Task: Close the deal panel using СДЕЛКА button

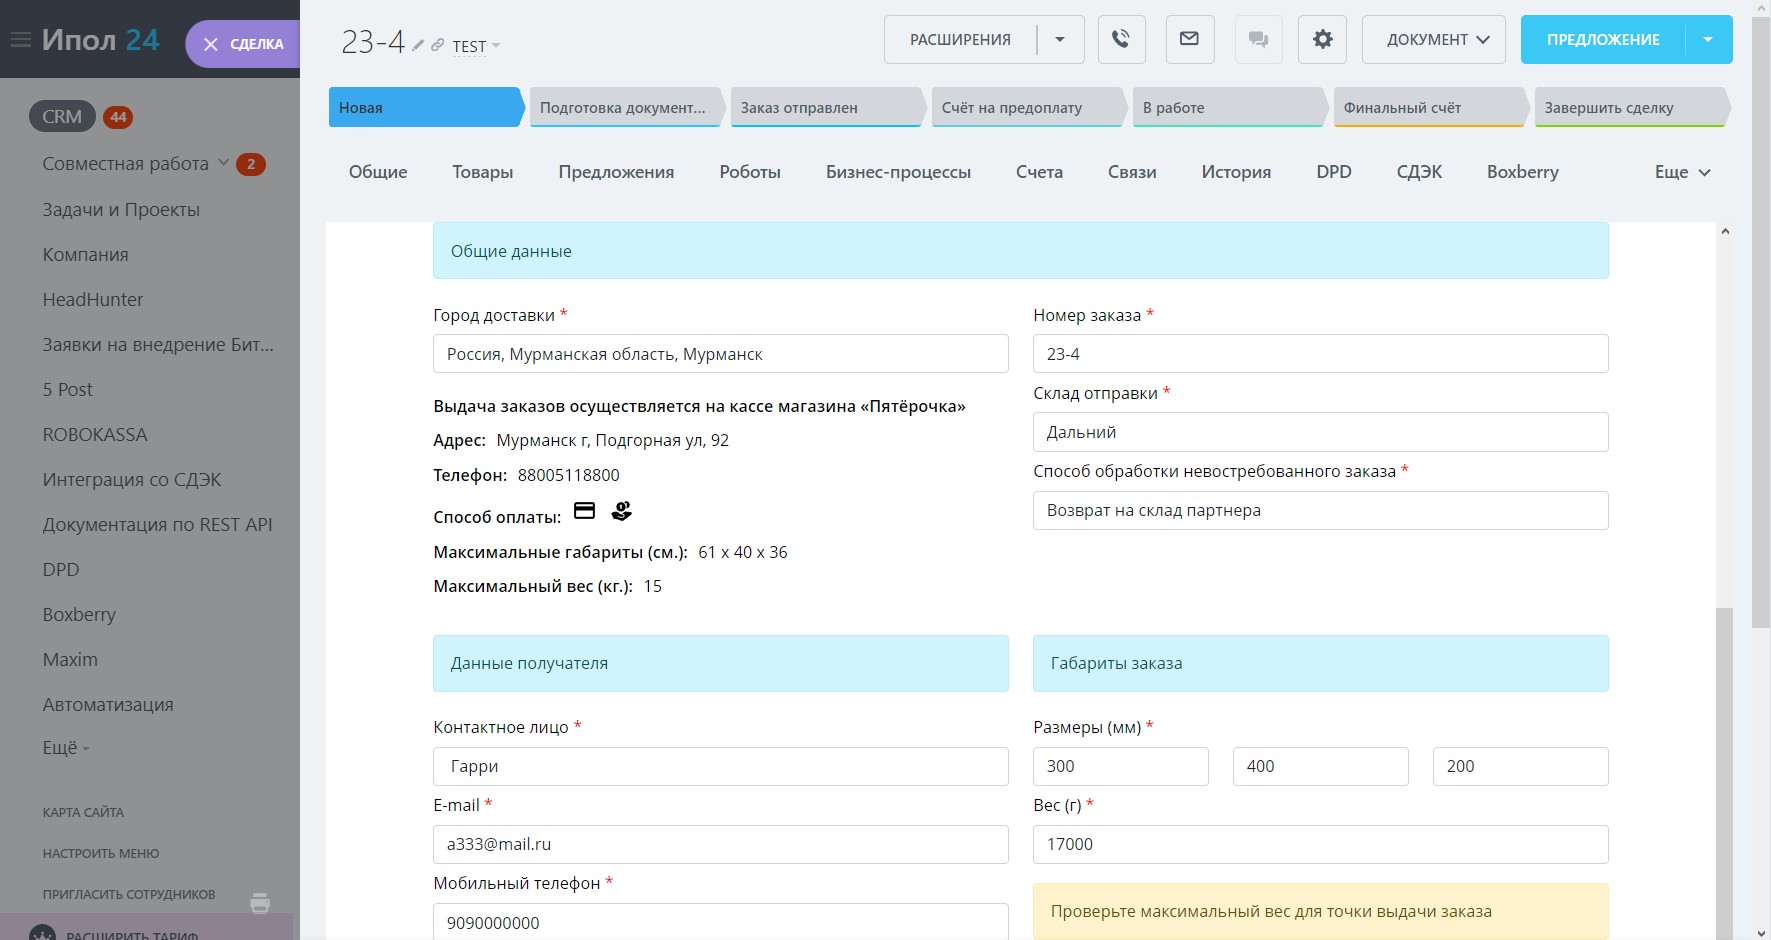Action: [x=243, y=44]
